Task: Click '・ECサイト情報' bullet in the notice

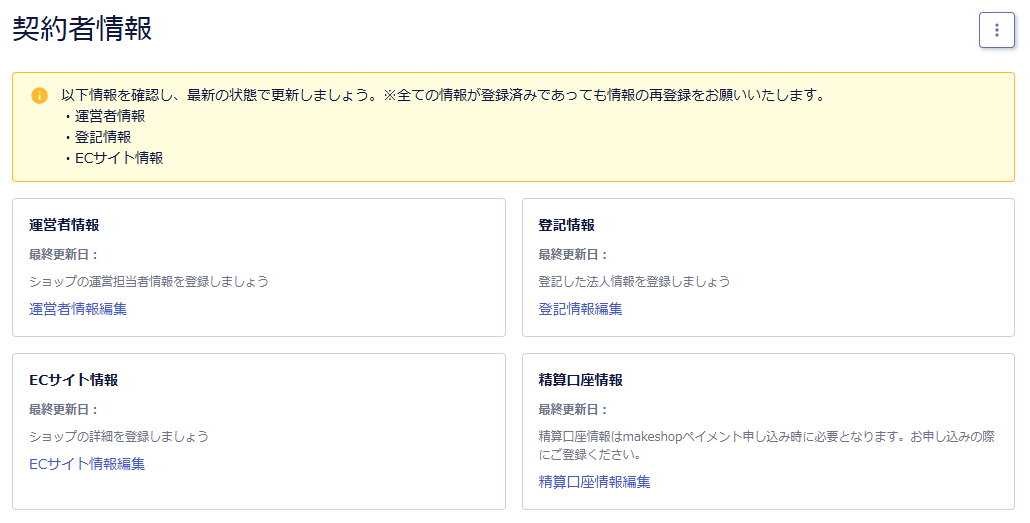Action: tap(112, 158)
